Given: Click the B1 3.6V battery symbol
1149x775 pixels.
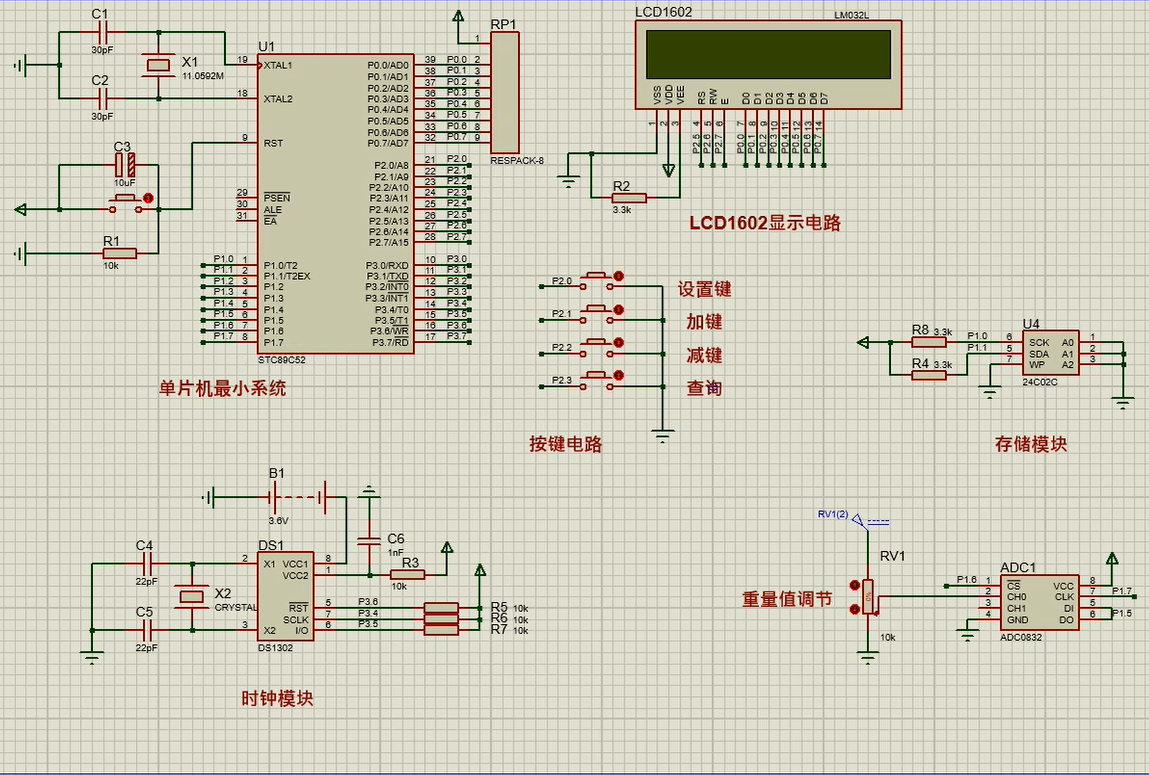Looking at the screenshot, I should [x=296, y=496].
